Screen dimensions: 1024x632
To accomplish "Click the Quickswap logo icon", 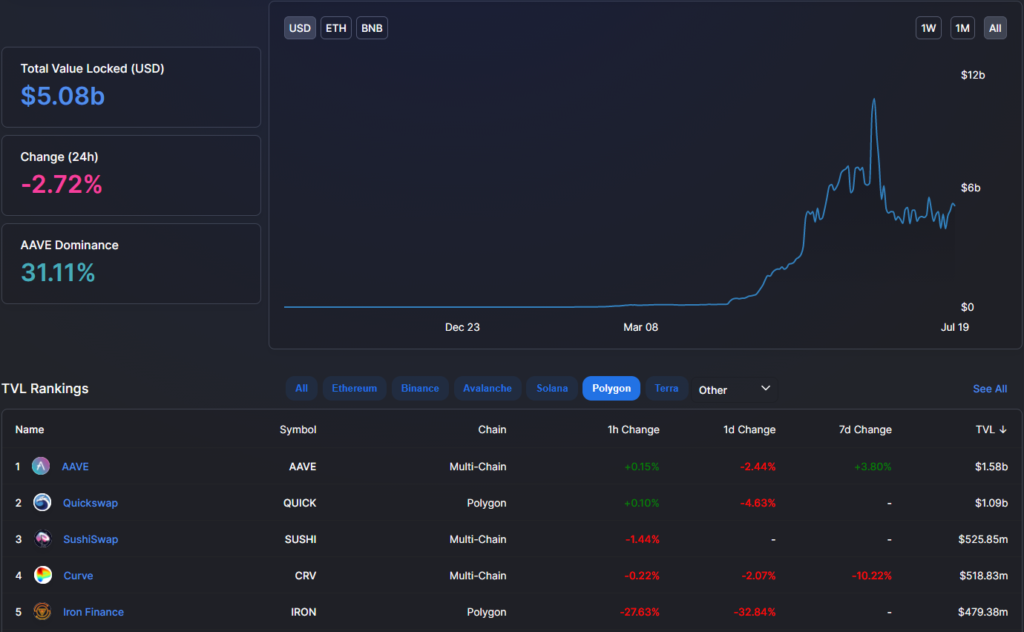I will 41,502.
